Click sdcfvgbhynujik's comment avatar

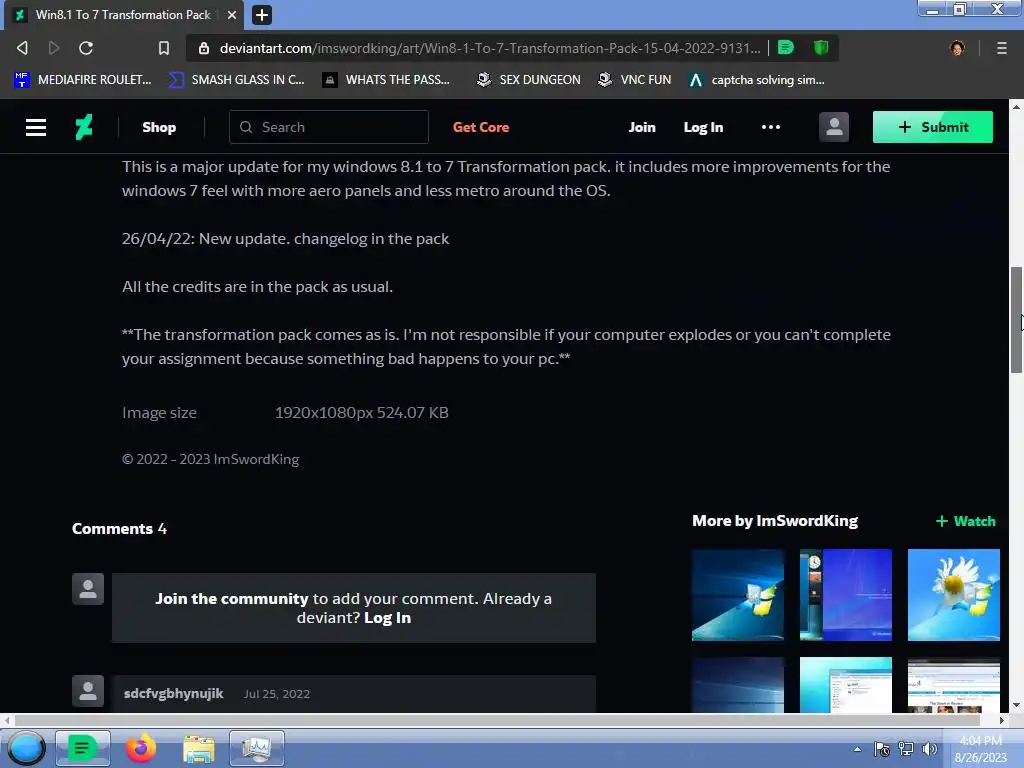pos(88,691)
